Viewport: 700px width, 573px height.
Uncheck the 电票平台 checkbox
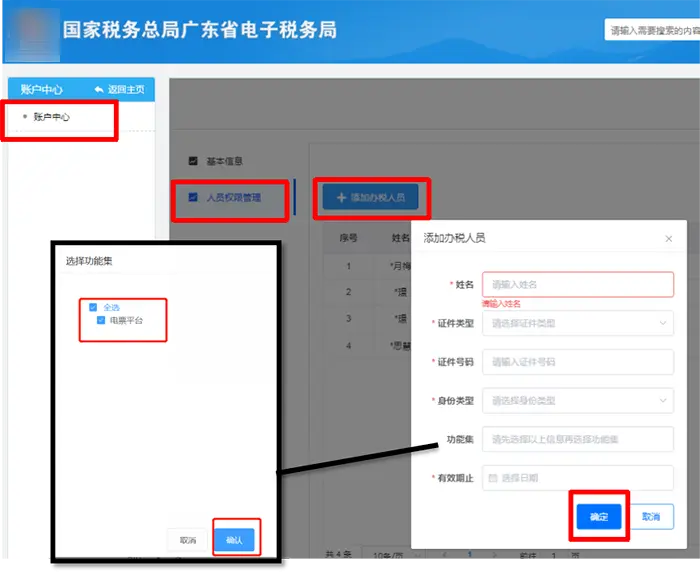tap(101, 321)
